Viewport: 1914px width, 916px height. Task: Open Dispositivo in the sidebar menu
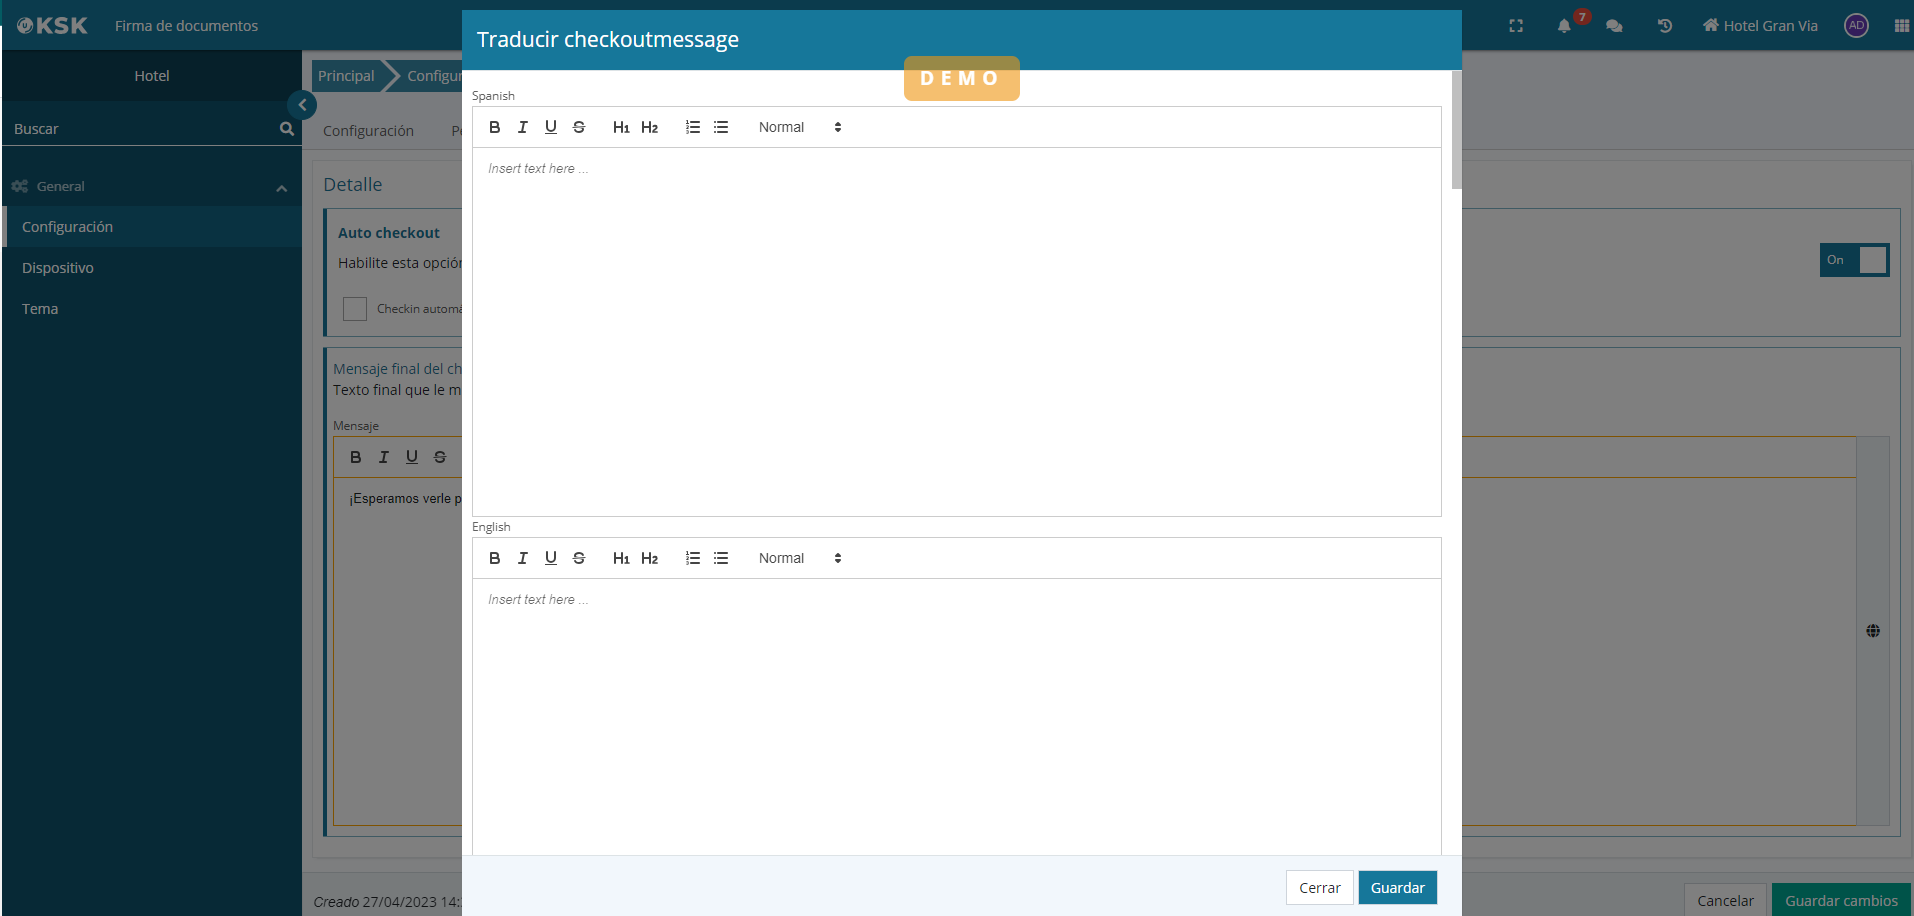[x=58, y=268]
